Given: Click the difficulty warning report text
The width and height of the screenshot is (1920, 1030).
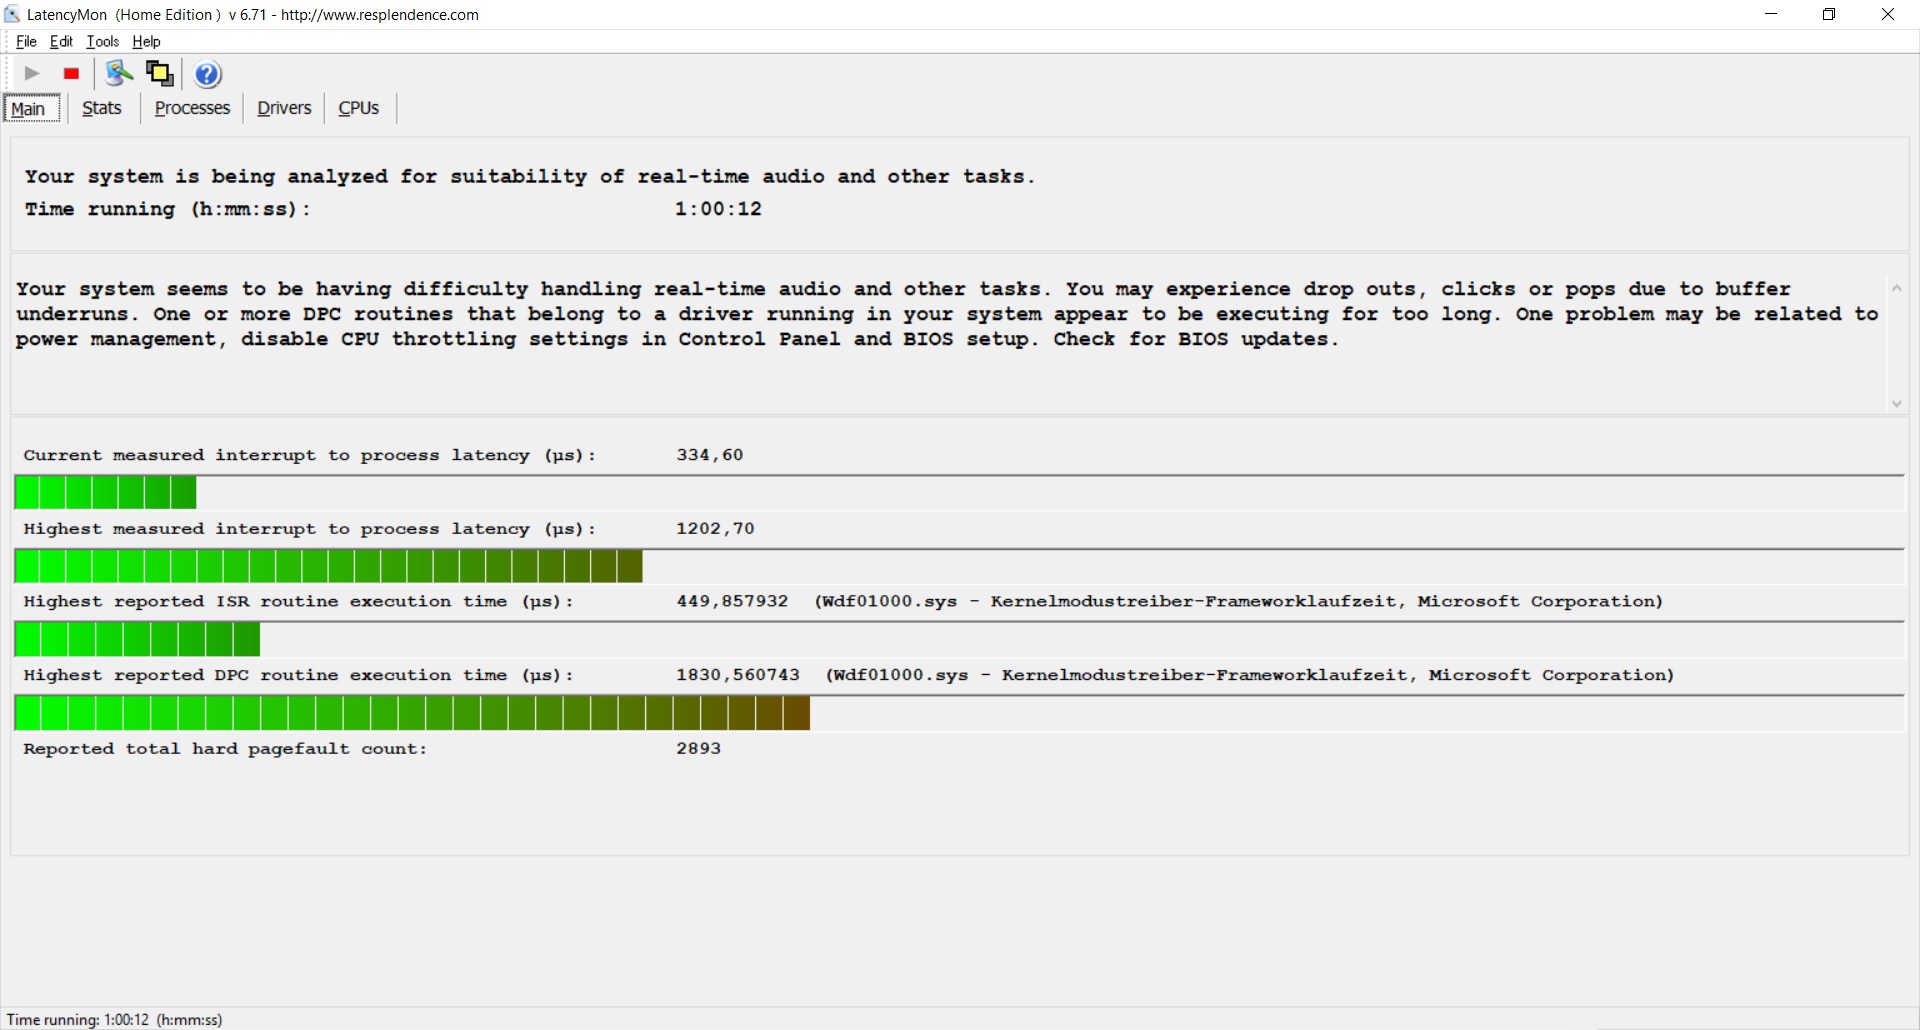Looking at the screenshot, I should point(947,314).
